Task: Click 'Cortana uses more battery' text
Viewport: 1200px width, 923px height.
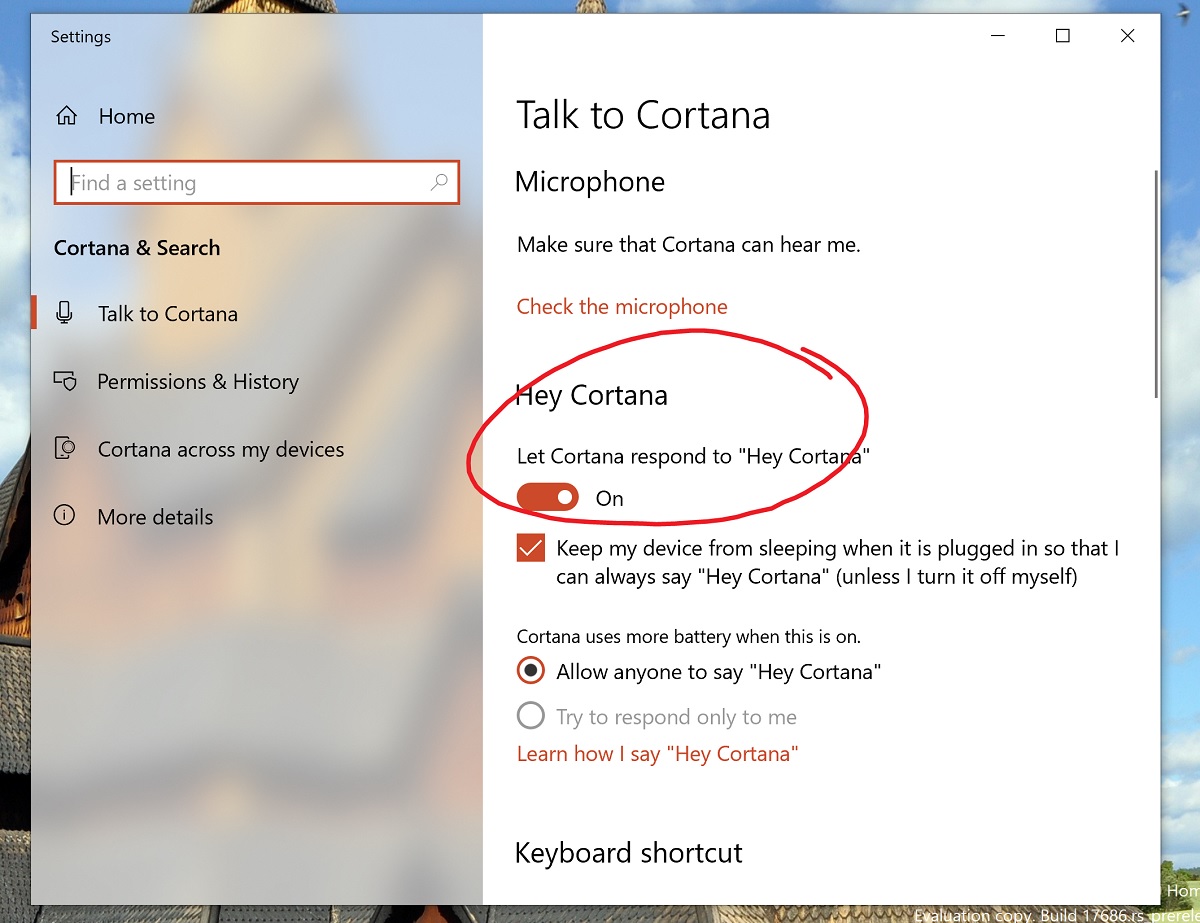Action: click(689, 636)
